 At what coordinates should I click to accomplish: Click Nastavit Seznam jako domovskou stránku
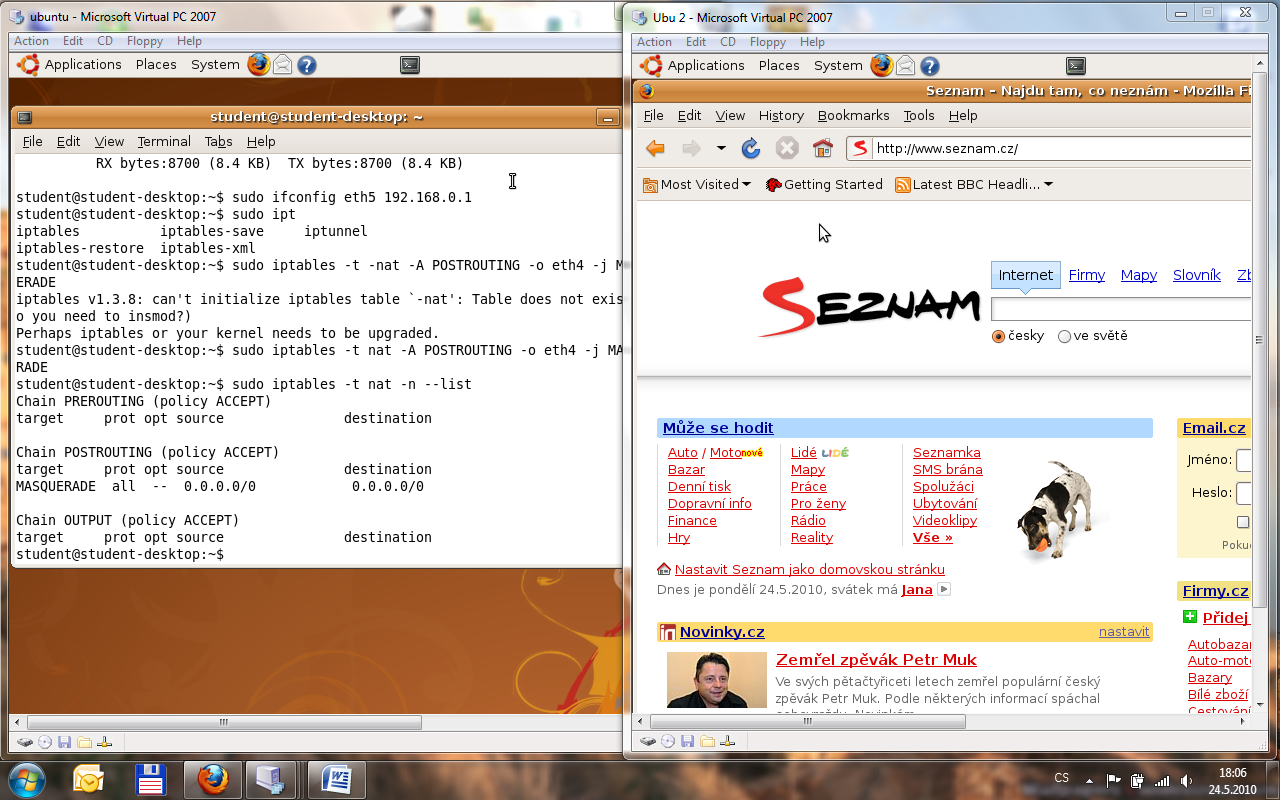coord(809,570)
